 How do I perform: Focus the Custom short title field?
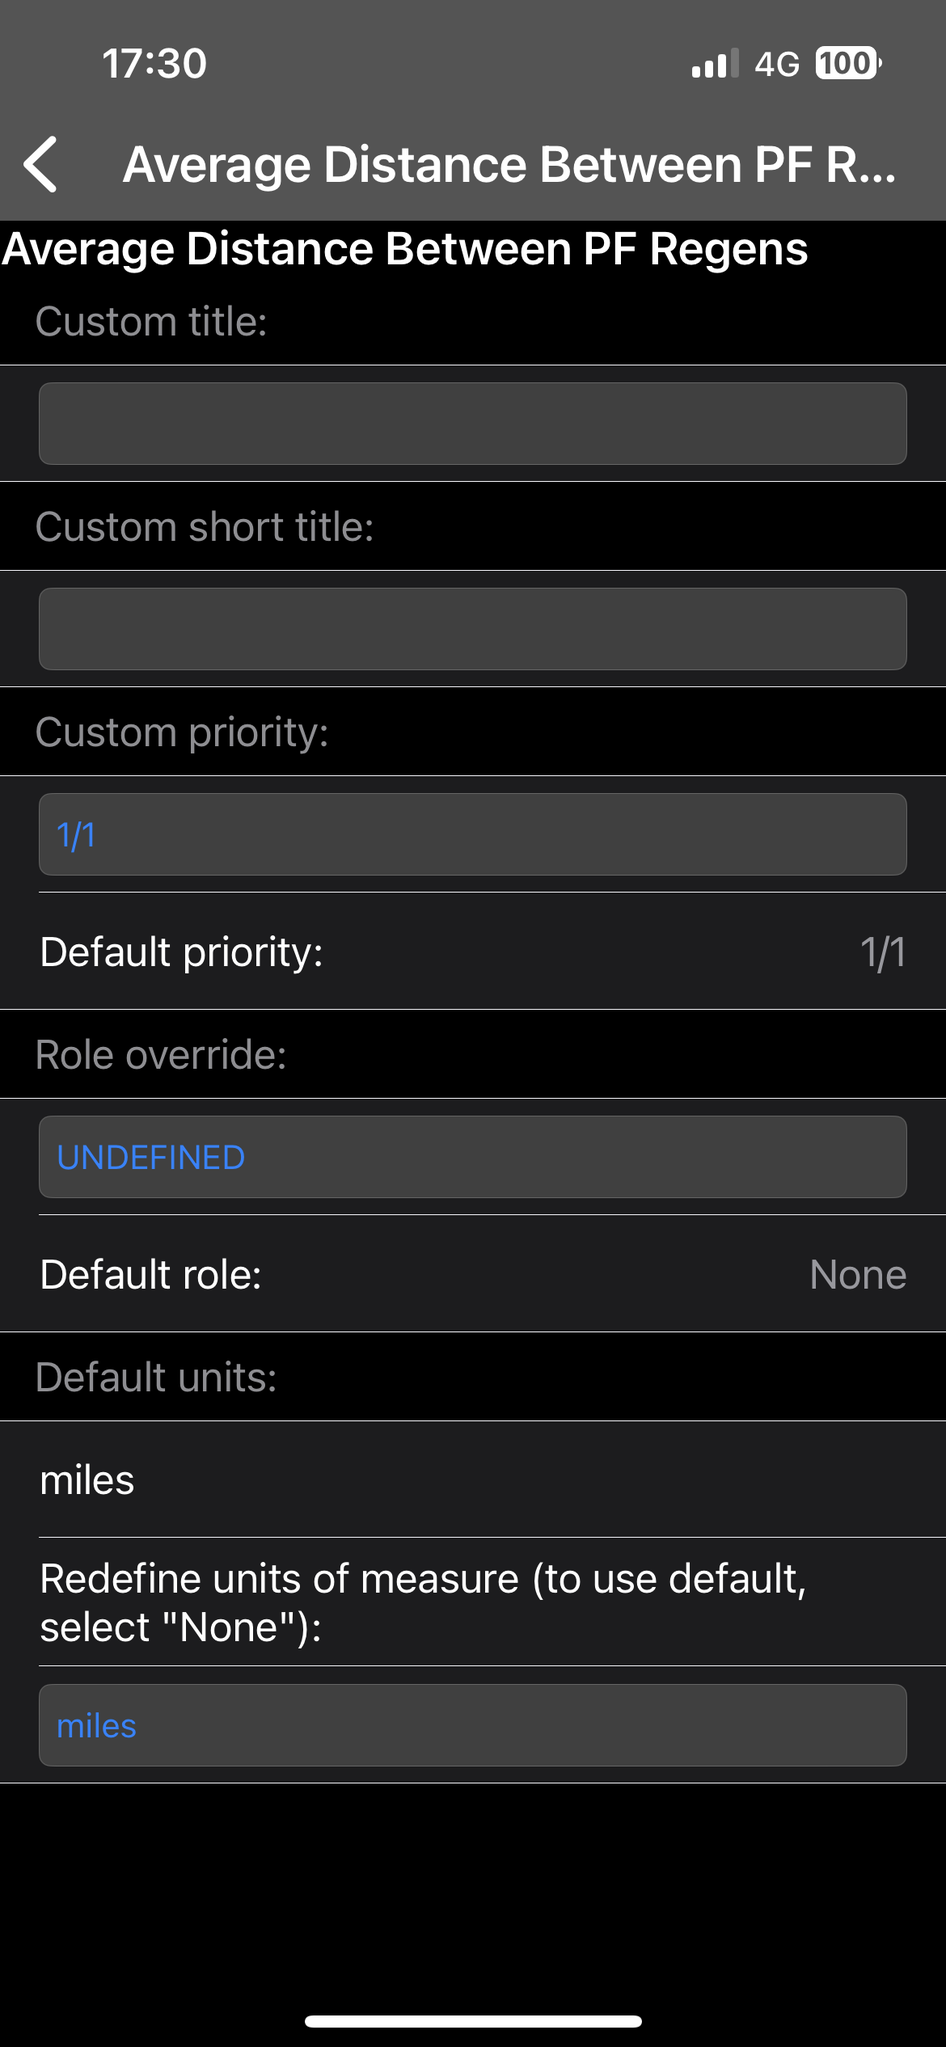point(473,629)
